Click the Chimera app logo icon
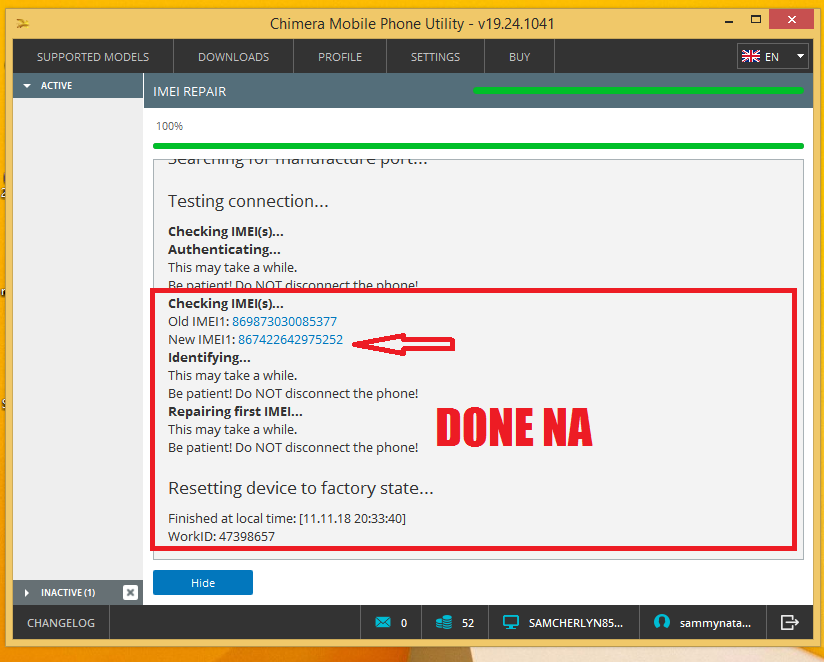The height and width of the screenshot is (662, 824). (x=23, y=23)
